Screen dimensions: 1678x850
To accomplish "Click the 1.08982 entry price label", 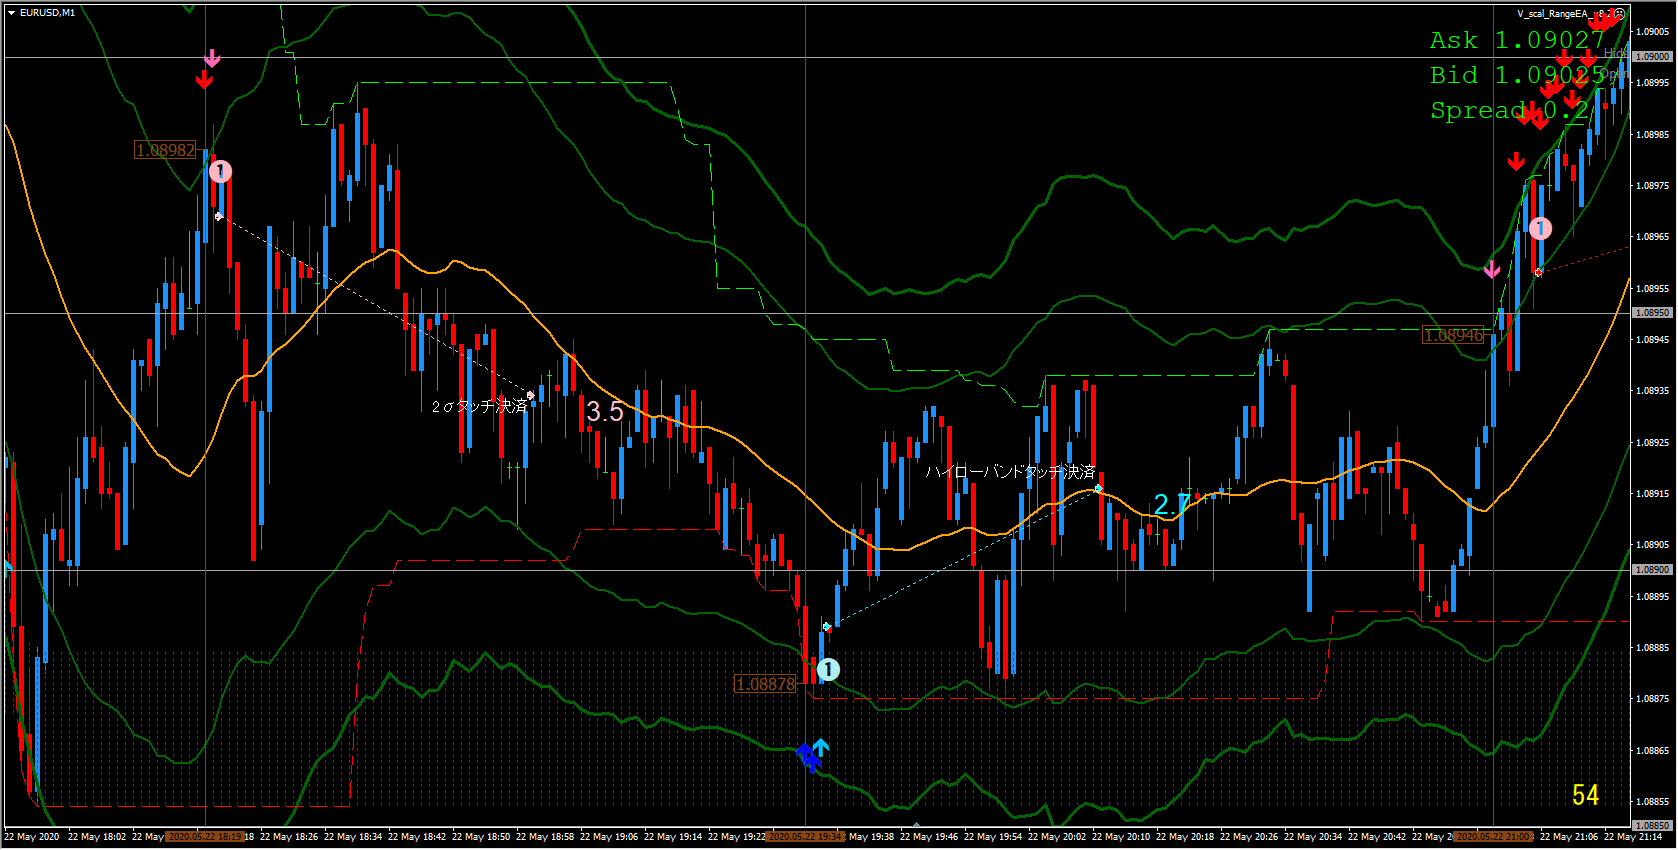I will (166, 150).
